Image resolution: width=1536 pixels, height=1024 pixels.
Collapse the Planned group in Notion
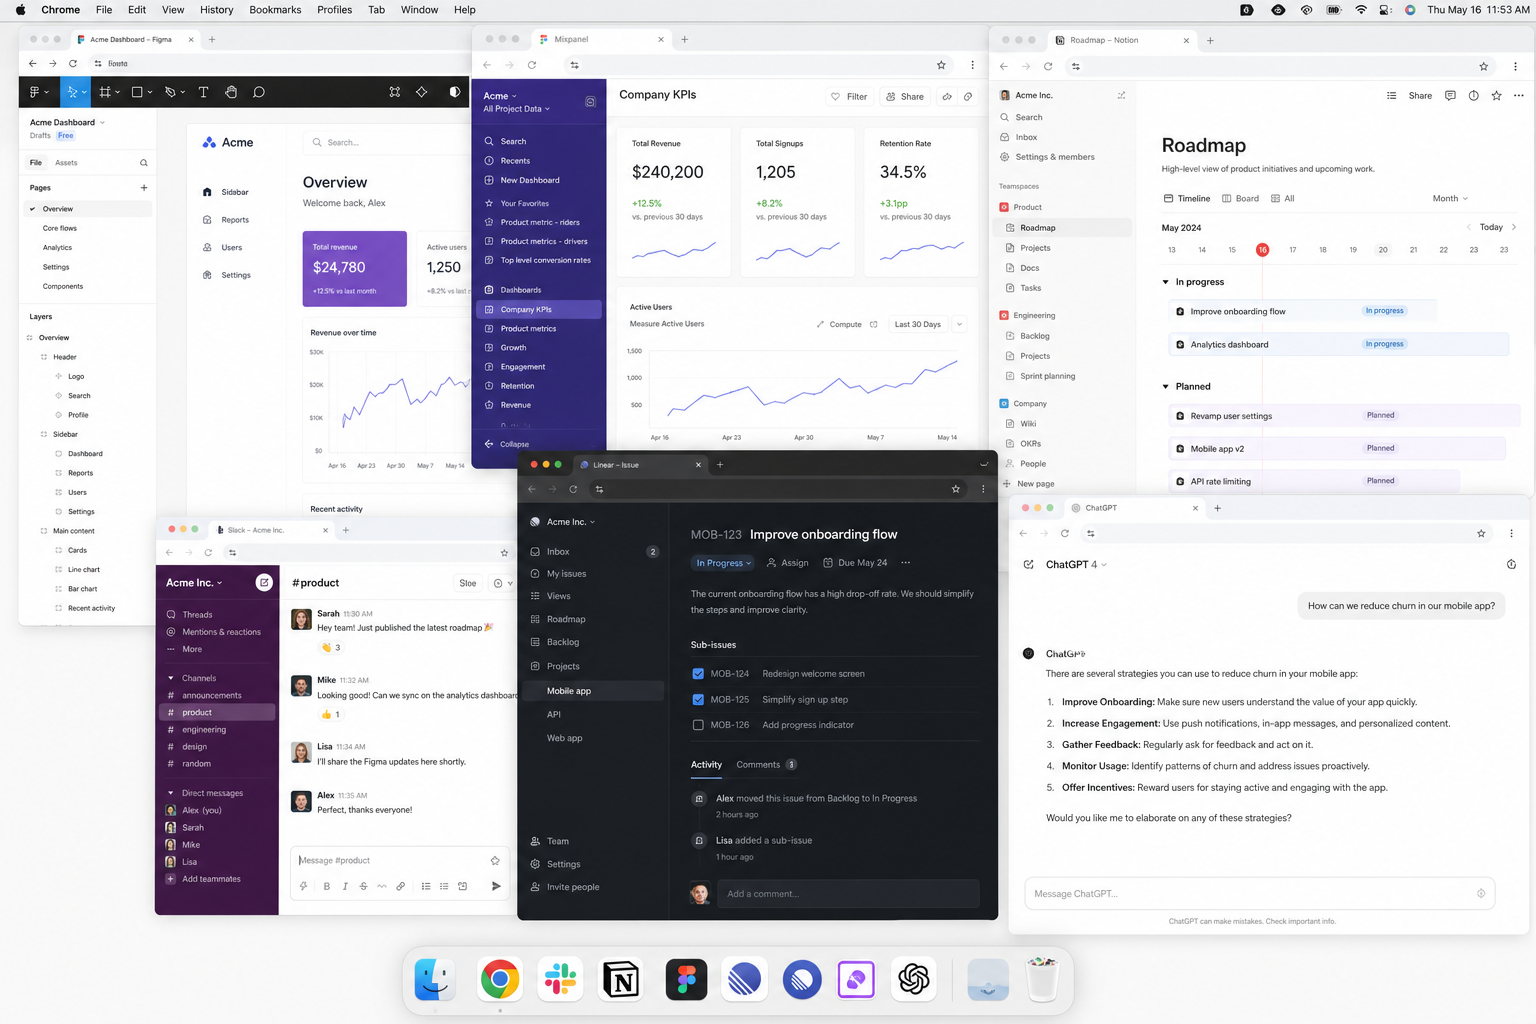tap(1166, 386)
